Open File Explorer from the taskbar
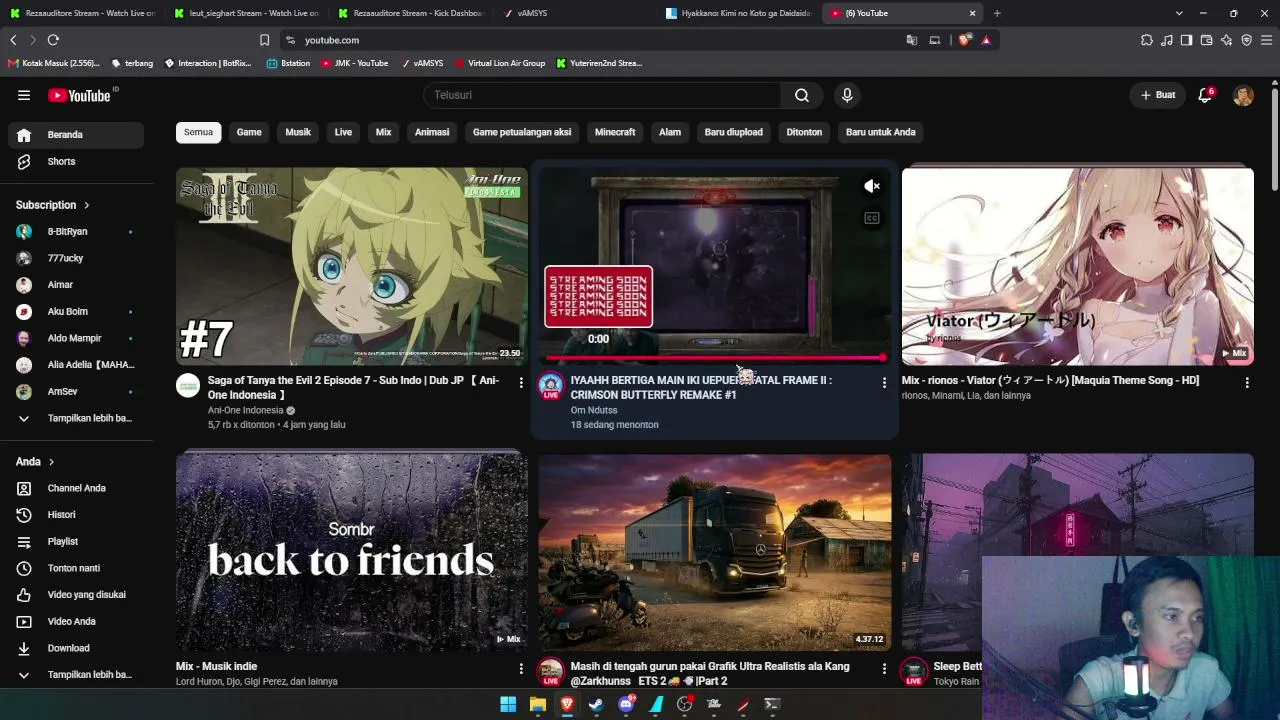The image size is (1280, 720). [537, 704]
